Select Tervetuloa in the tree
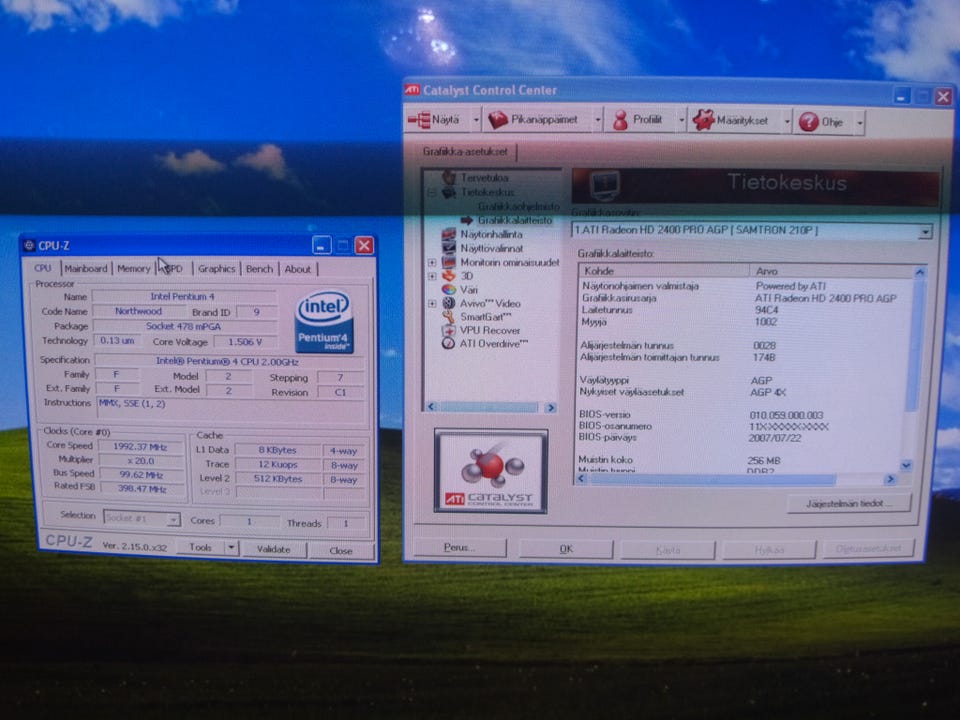 pos(484,178)
